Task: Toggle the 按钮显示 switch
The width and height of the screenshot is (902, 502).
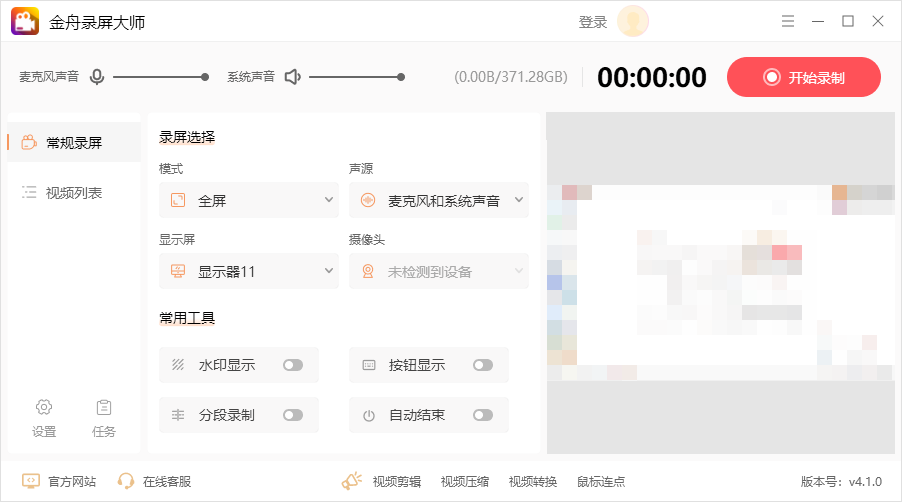Action: (483, 365)
